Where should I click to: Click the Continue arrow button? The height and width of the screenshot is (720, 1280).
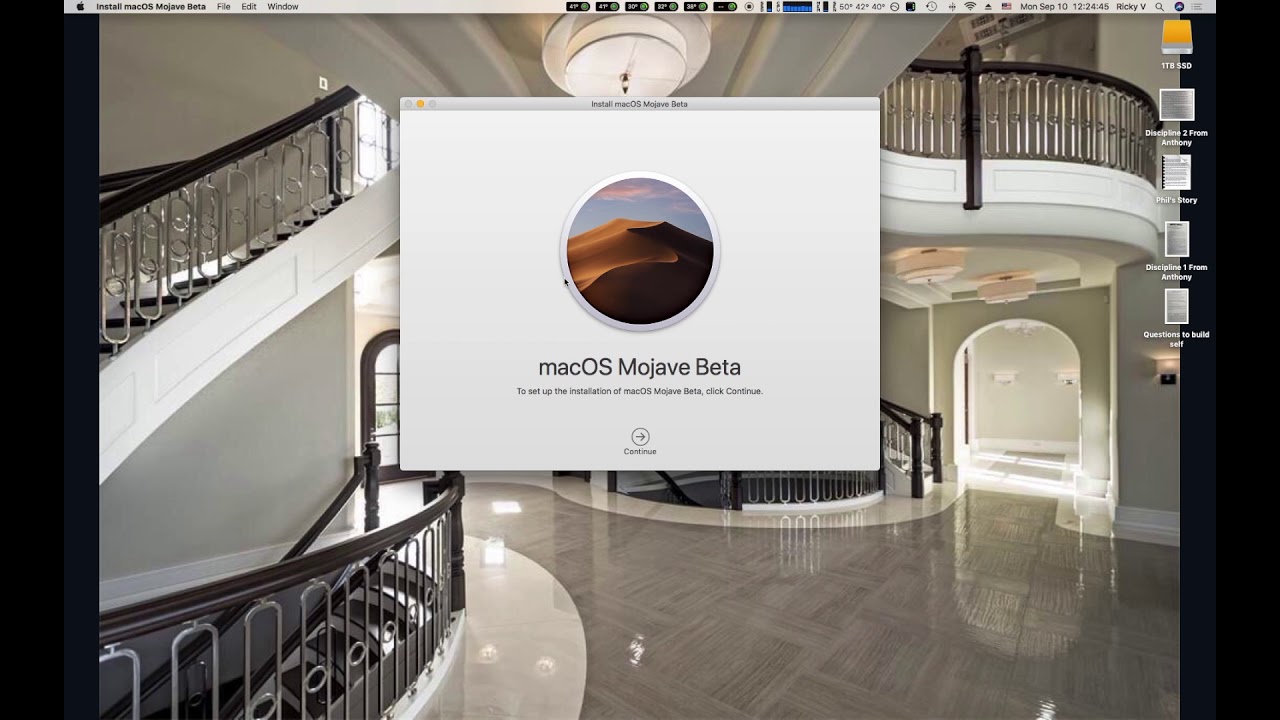pos(640,436)
